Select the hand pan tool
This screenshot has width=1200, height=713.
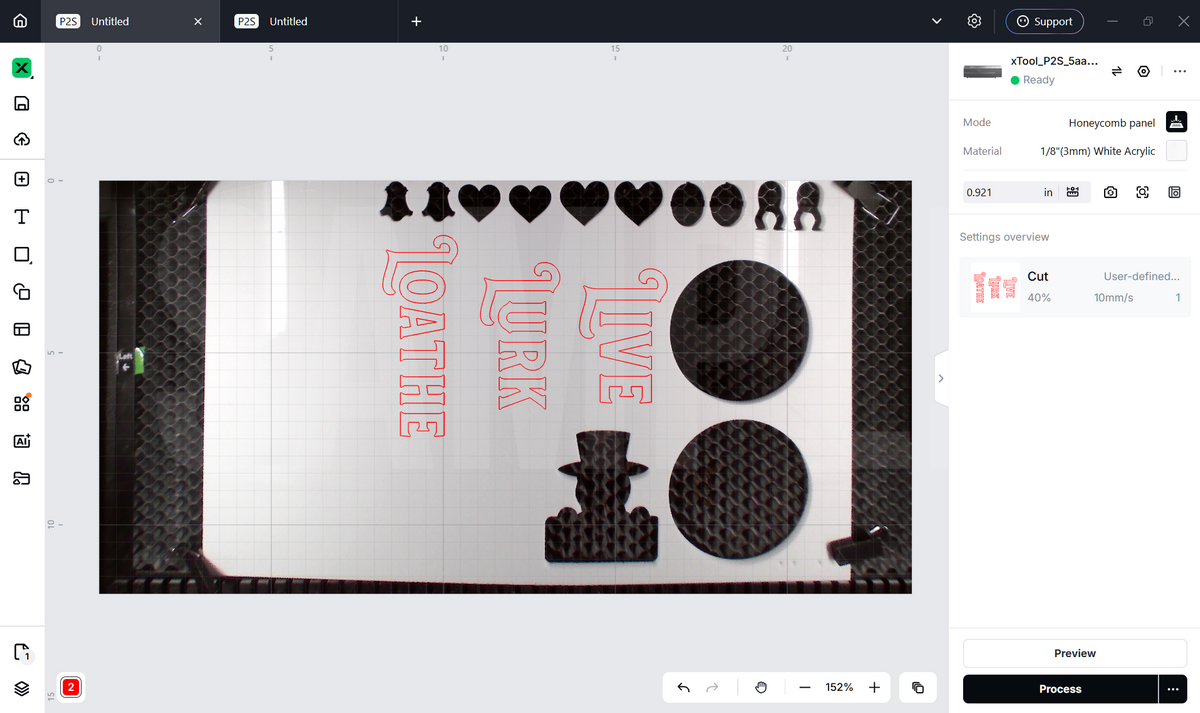[761, 688]
